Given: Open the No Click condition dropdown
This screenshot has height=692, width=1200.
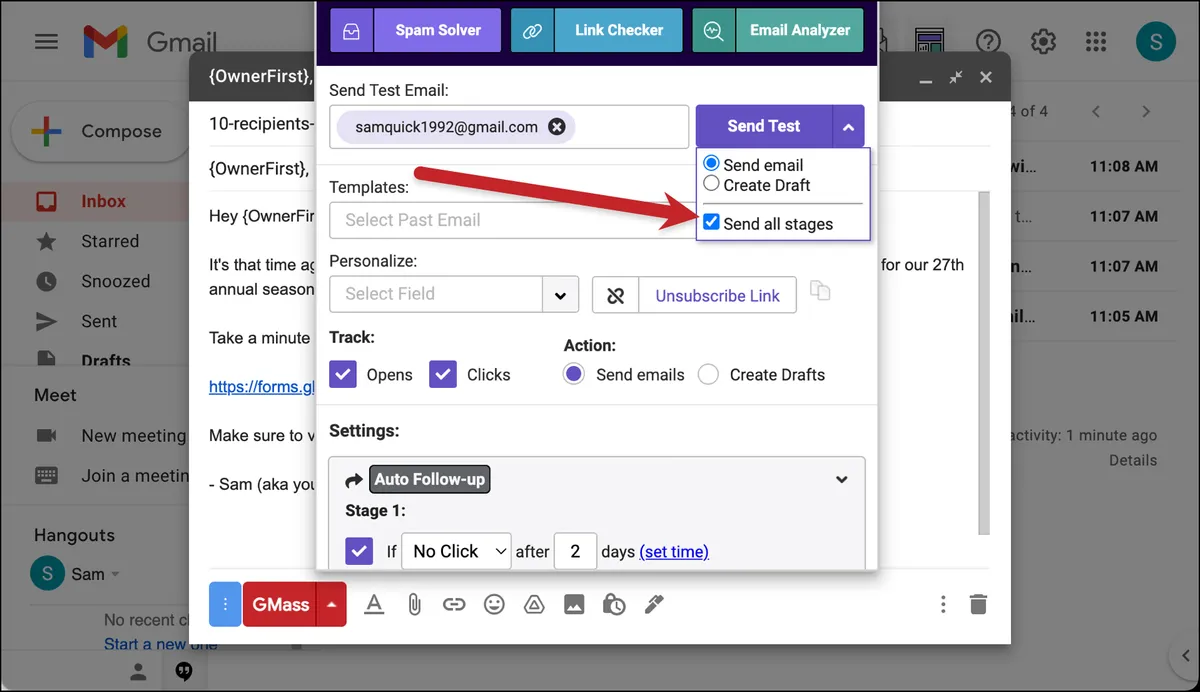Looking at the screenshot, I should point(456,551).
